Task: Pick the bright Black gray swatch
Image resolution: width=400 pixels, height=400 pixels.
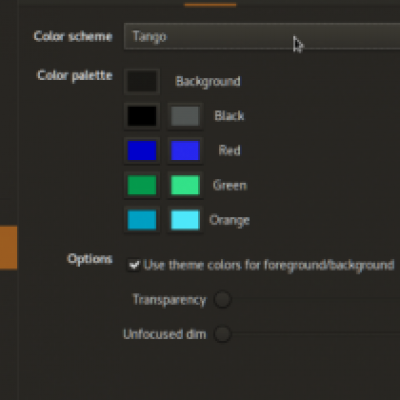Action: 185,116
